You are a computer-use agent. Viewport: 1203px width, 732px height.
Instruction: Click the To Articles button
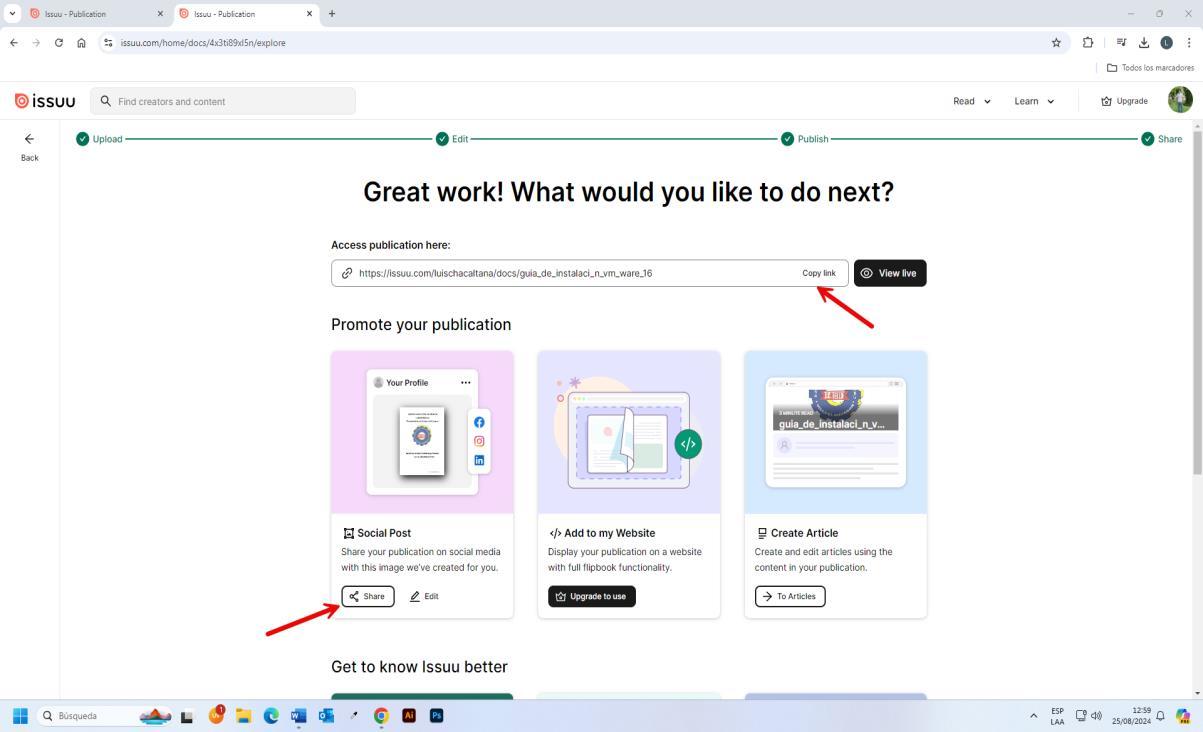point(790,596)
